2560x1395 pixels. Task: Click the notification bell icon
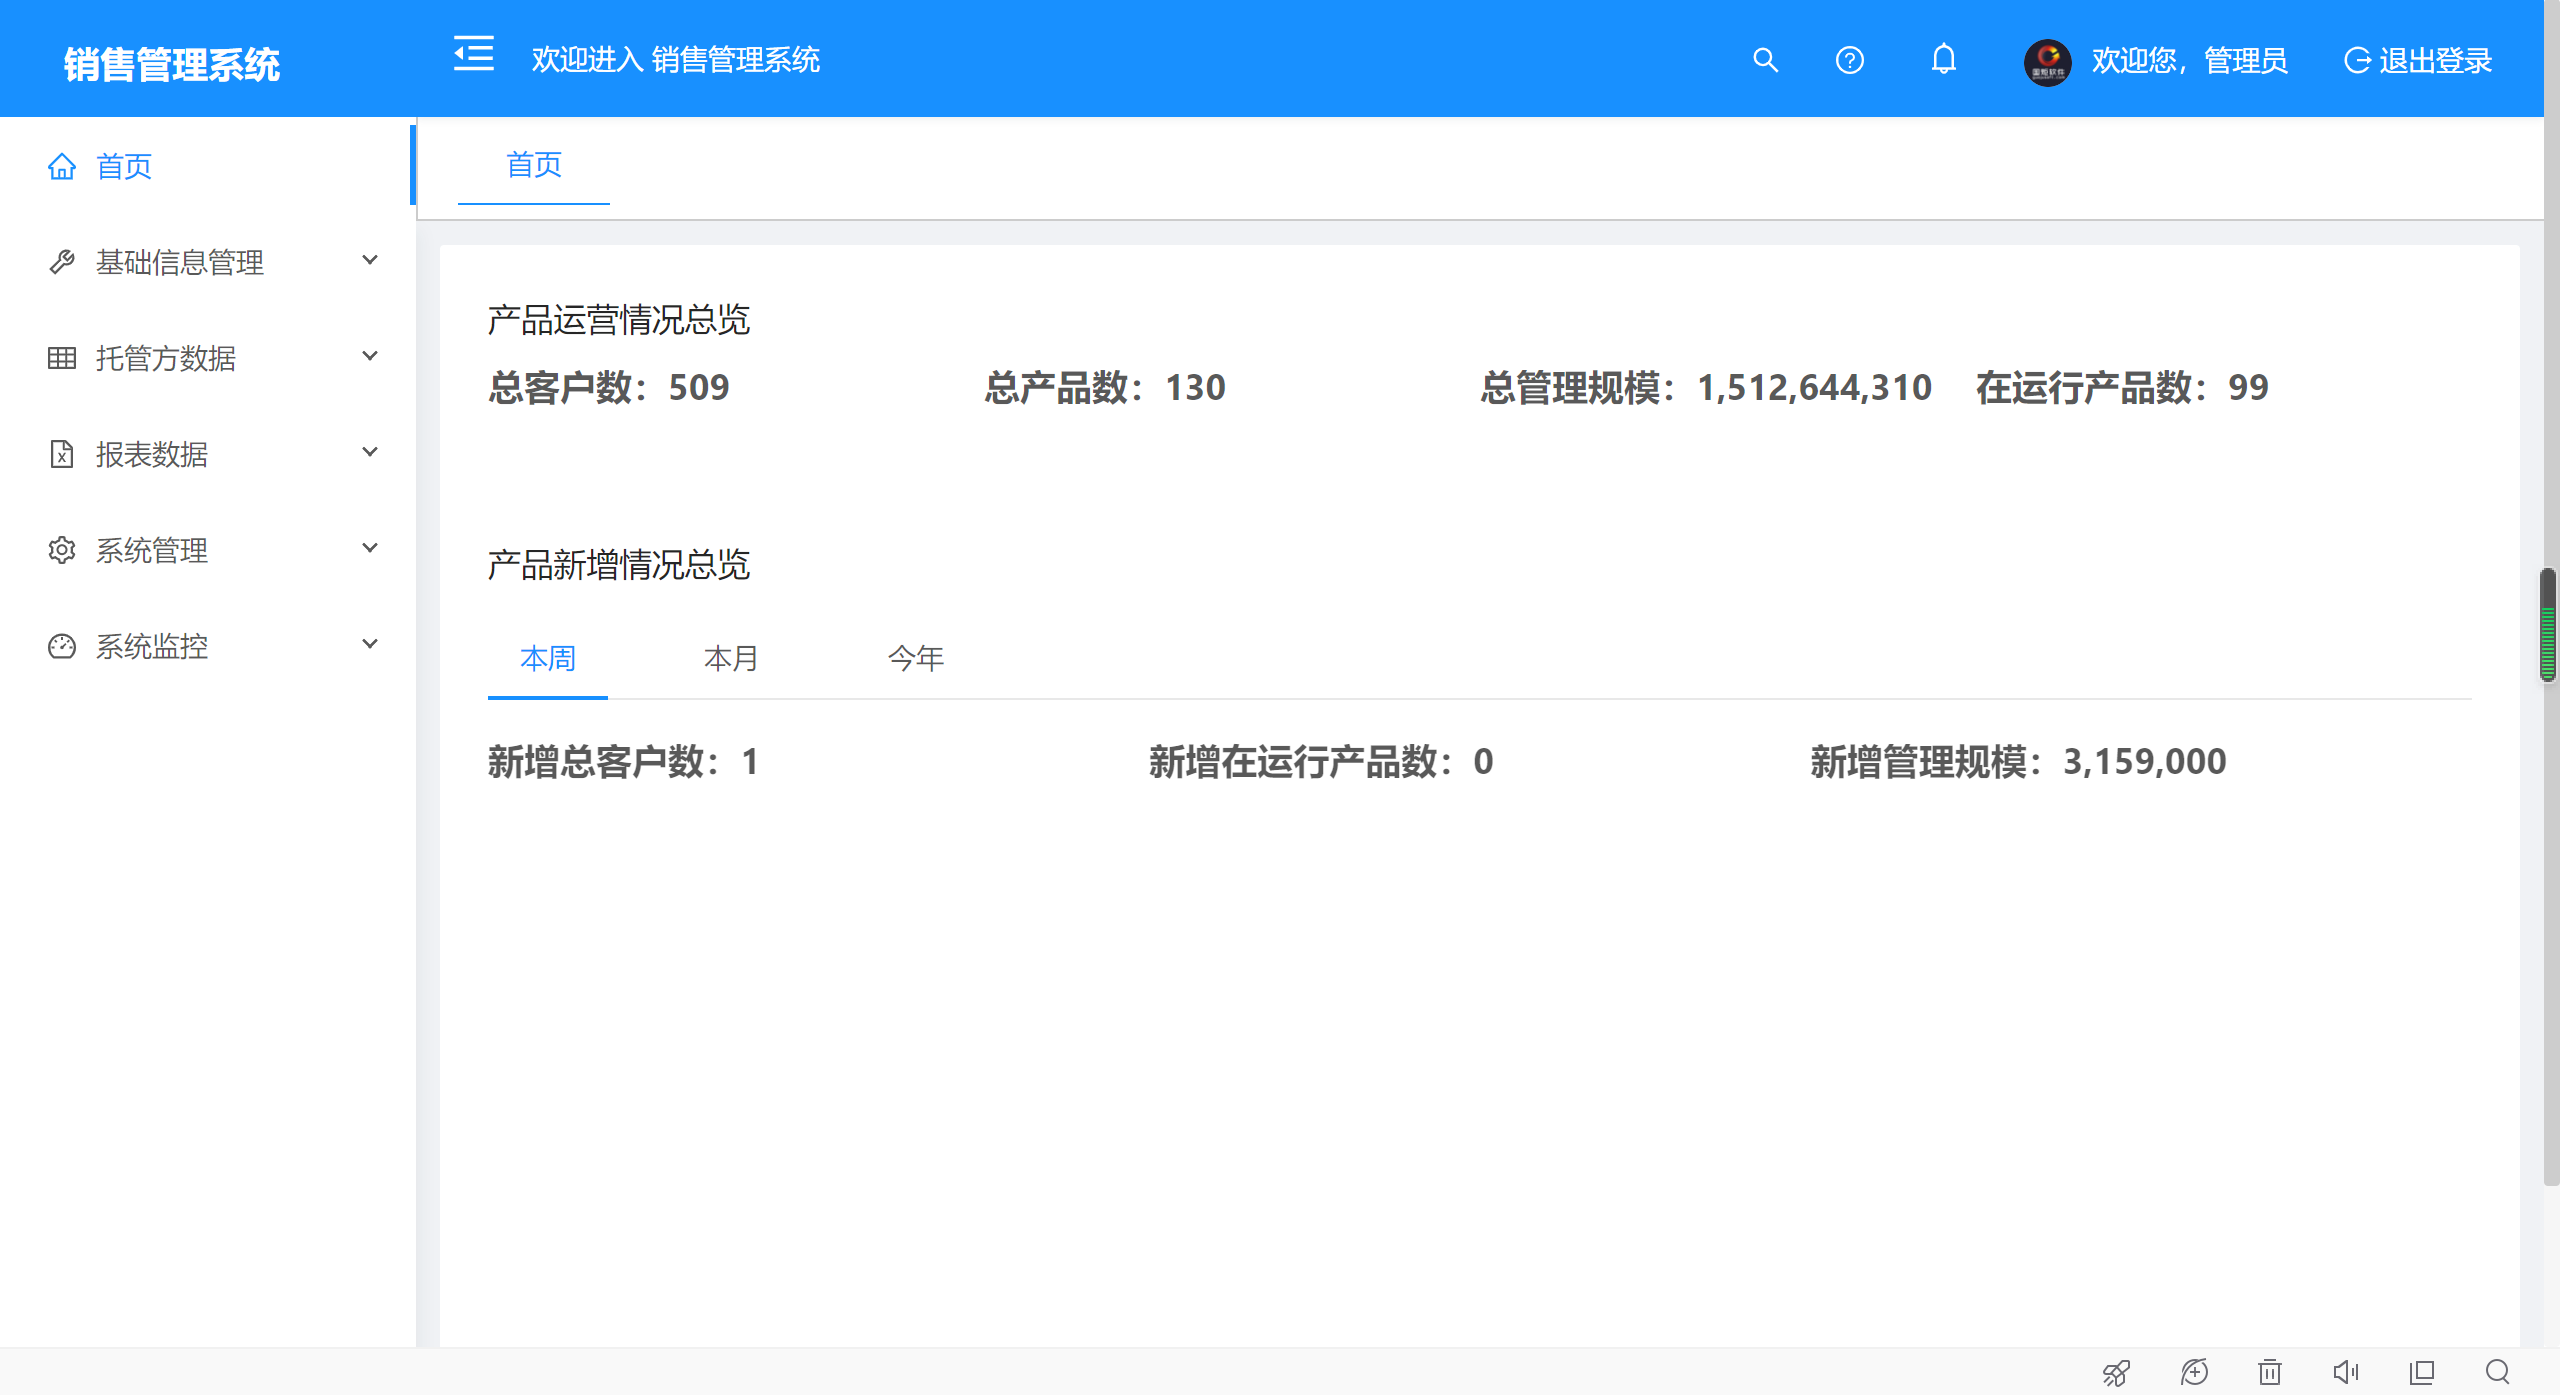[x=1943, y=60]
